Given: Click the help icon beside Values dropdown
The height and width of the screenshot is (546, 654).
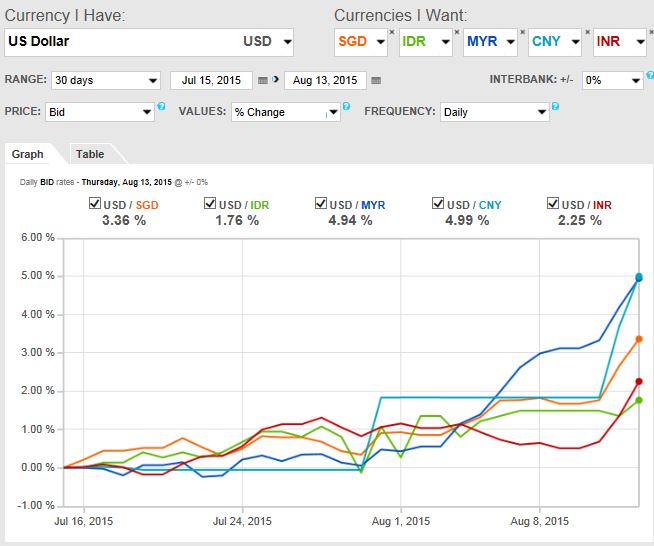Looking at the screenshot, I should click(346, 106).
